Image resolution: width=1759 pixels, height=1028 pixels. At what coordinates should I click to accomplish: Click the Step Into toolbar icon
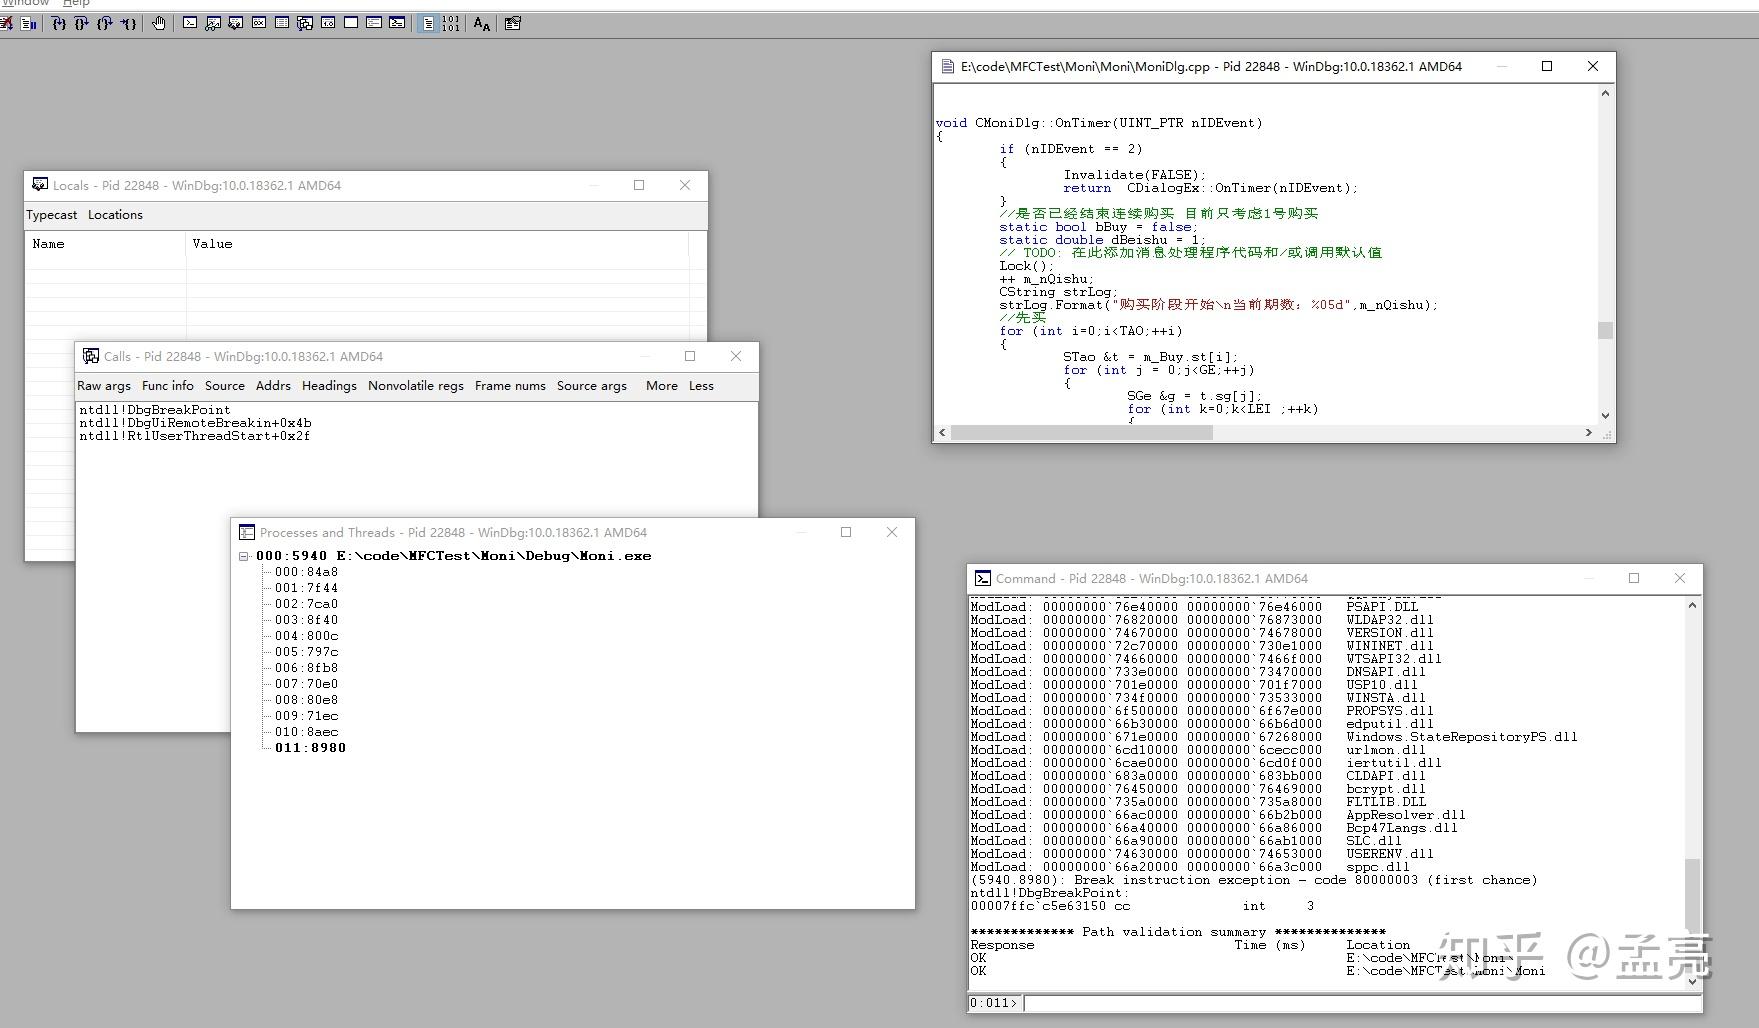tap(59, 23)
